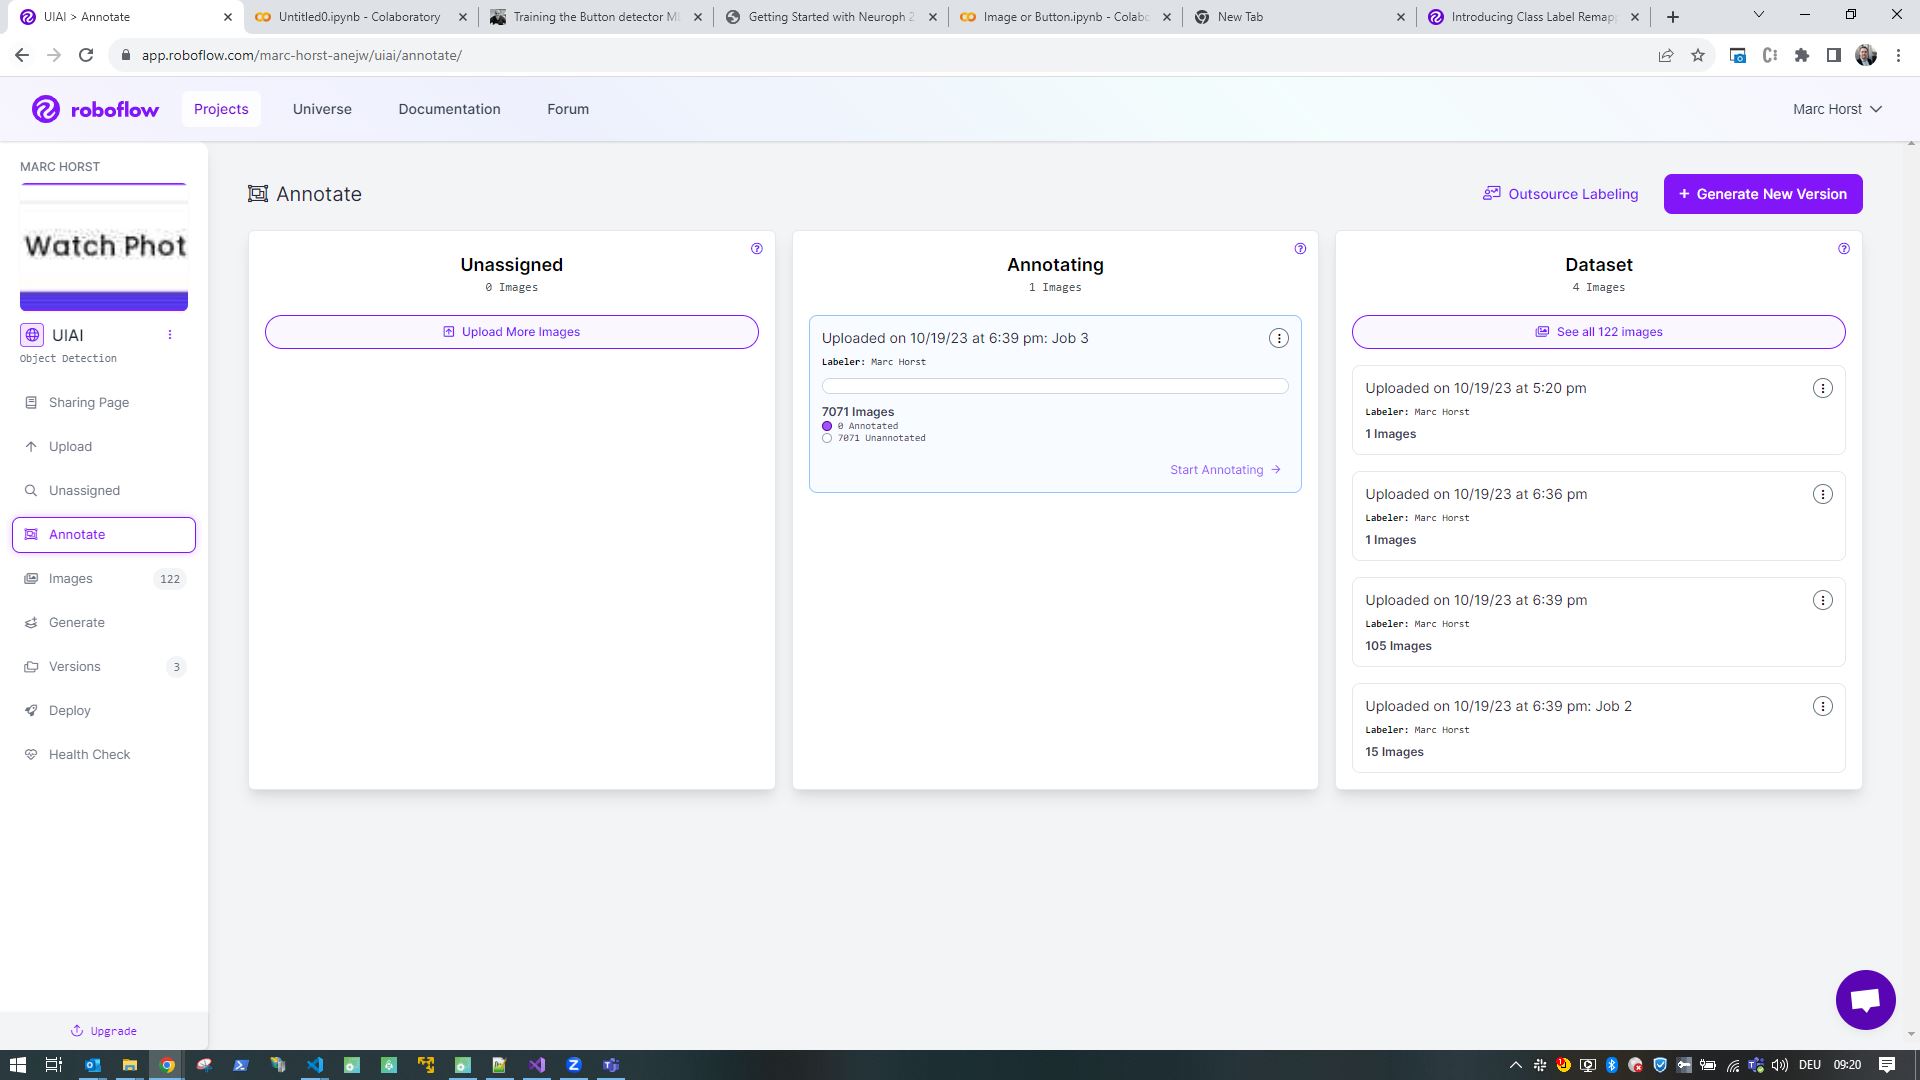Click Generate New Version button

[1763, 194]
